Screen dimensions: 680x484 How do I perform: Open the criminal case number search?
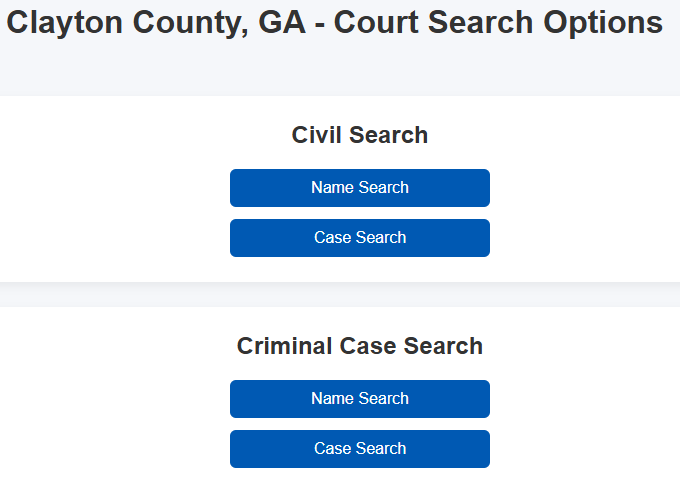click(x=360, y=449)
